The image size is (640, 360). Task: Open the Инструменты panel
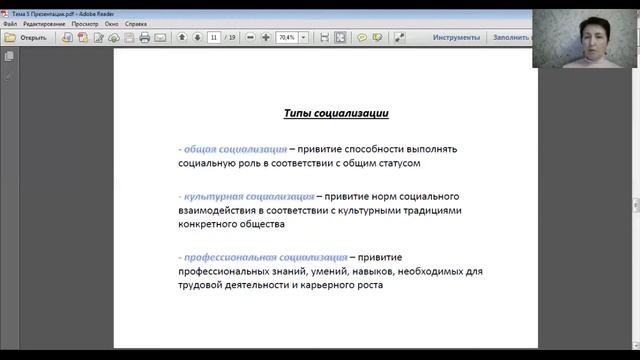tap(456, 38)
